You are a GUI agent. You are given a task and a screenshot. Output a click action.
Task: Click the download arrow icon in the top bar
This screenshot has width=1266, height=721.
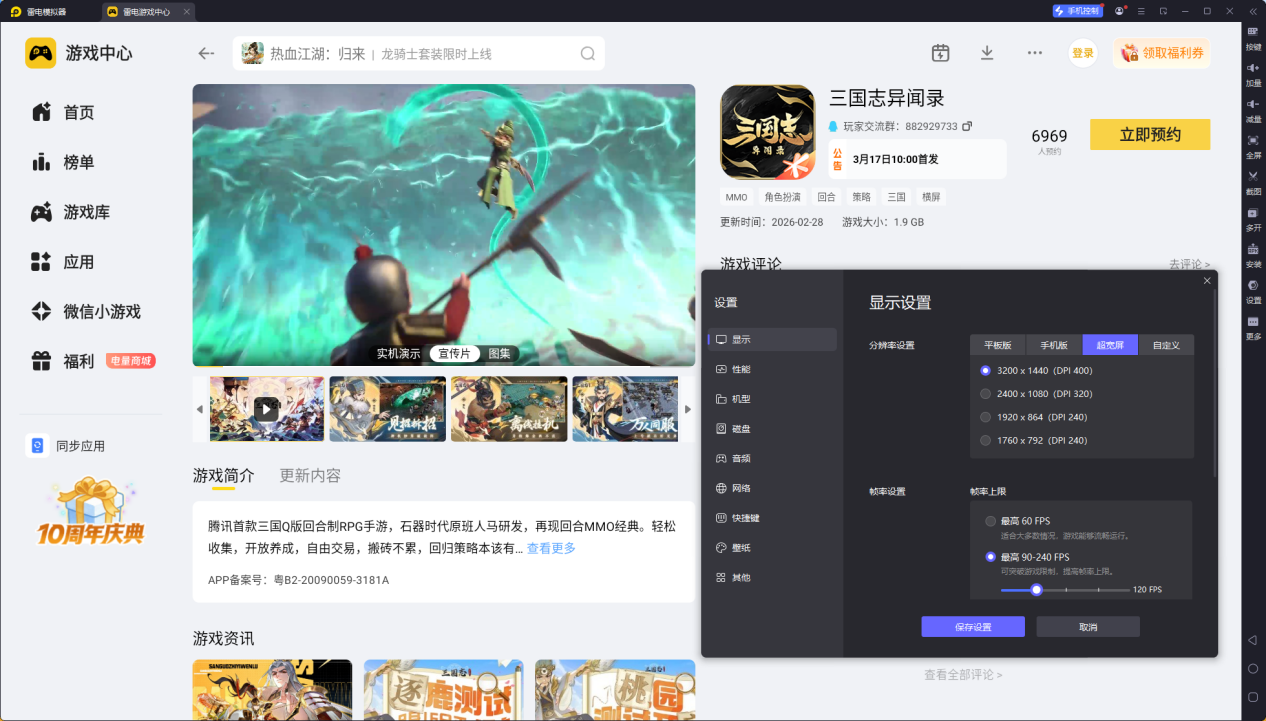987,53
